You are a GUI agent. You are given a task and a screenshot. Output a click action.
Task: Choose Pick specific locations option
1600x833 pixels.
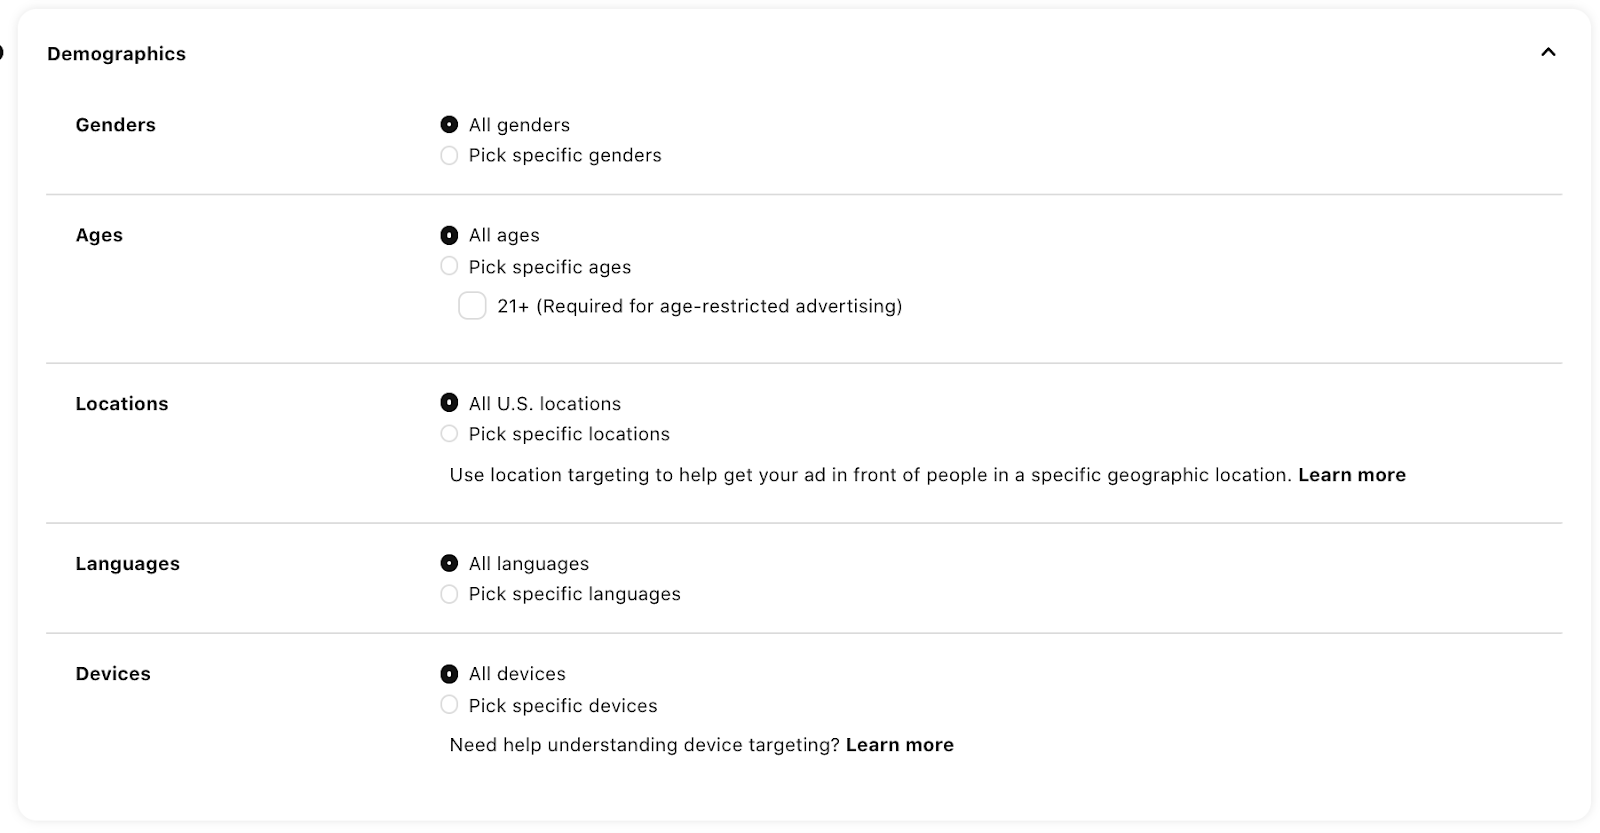coord(449,434)
